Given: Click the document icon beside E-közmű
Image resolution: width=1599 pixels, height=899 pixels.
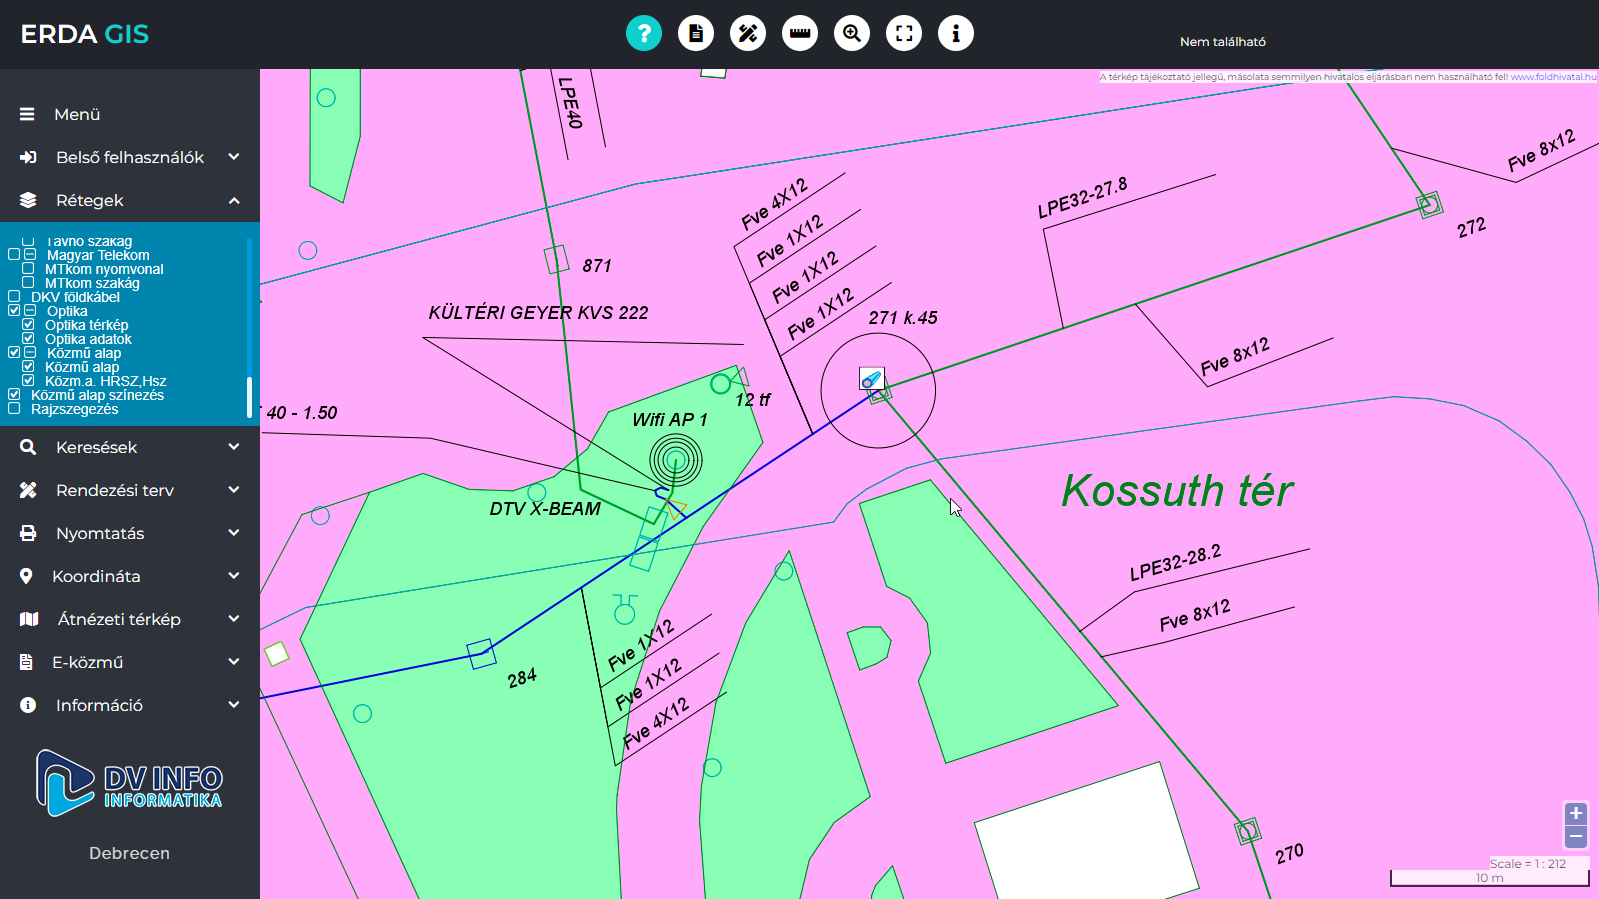Looking at the screenshot, I should [x=26, y=662].
